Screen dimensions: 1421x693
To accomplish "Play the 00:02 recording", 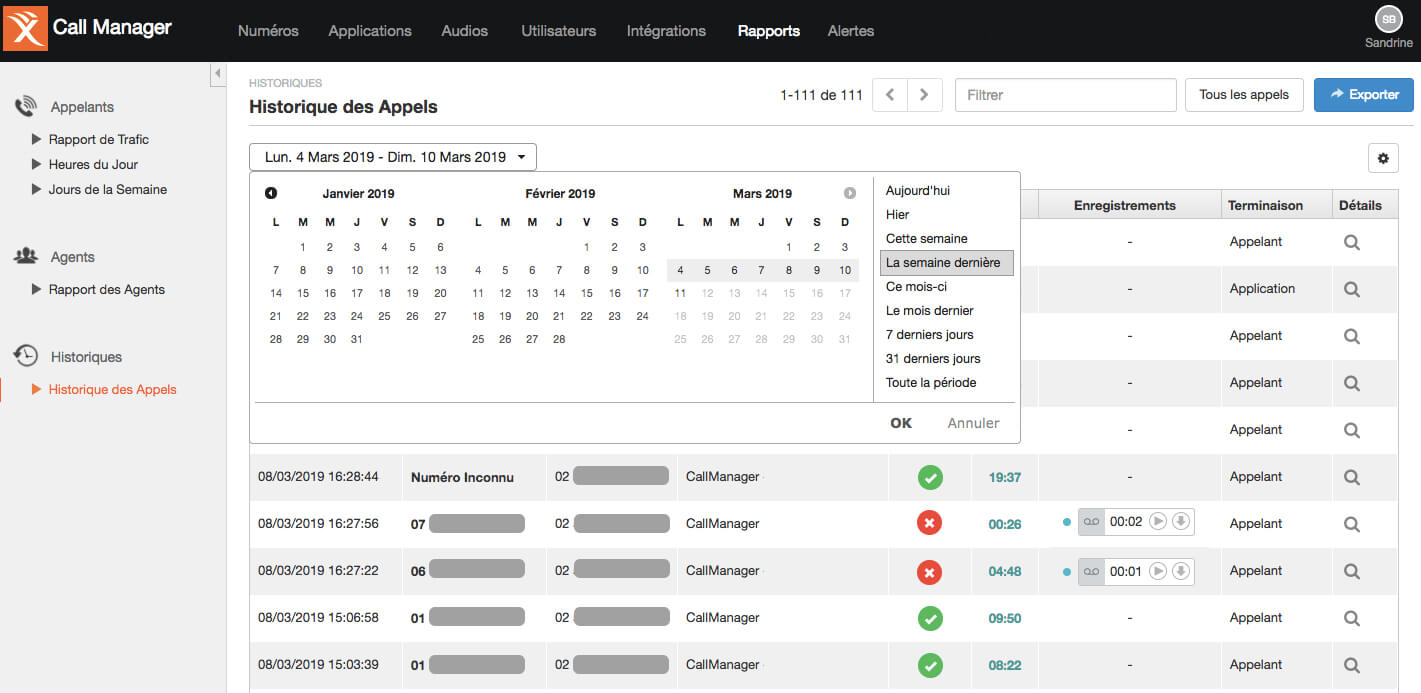I will (x=1158, y=521).
